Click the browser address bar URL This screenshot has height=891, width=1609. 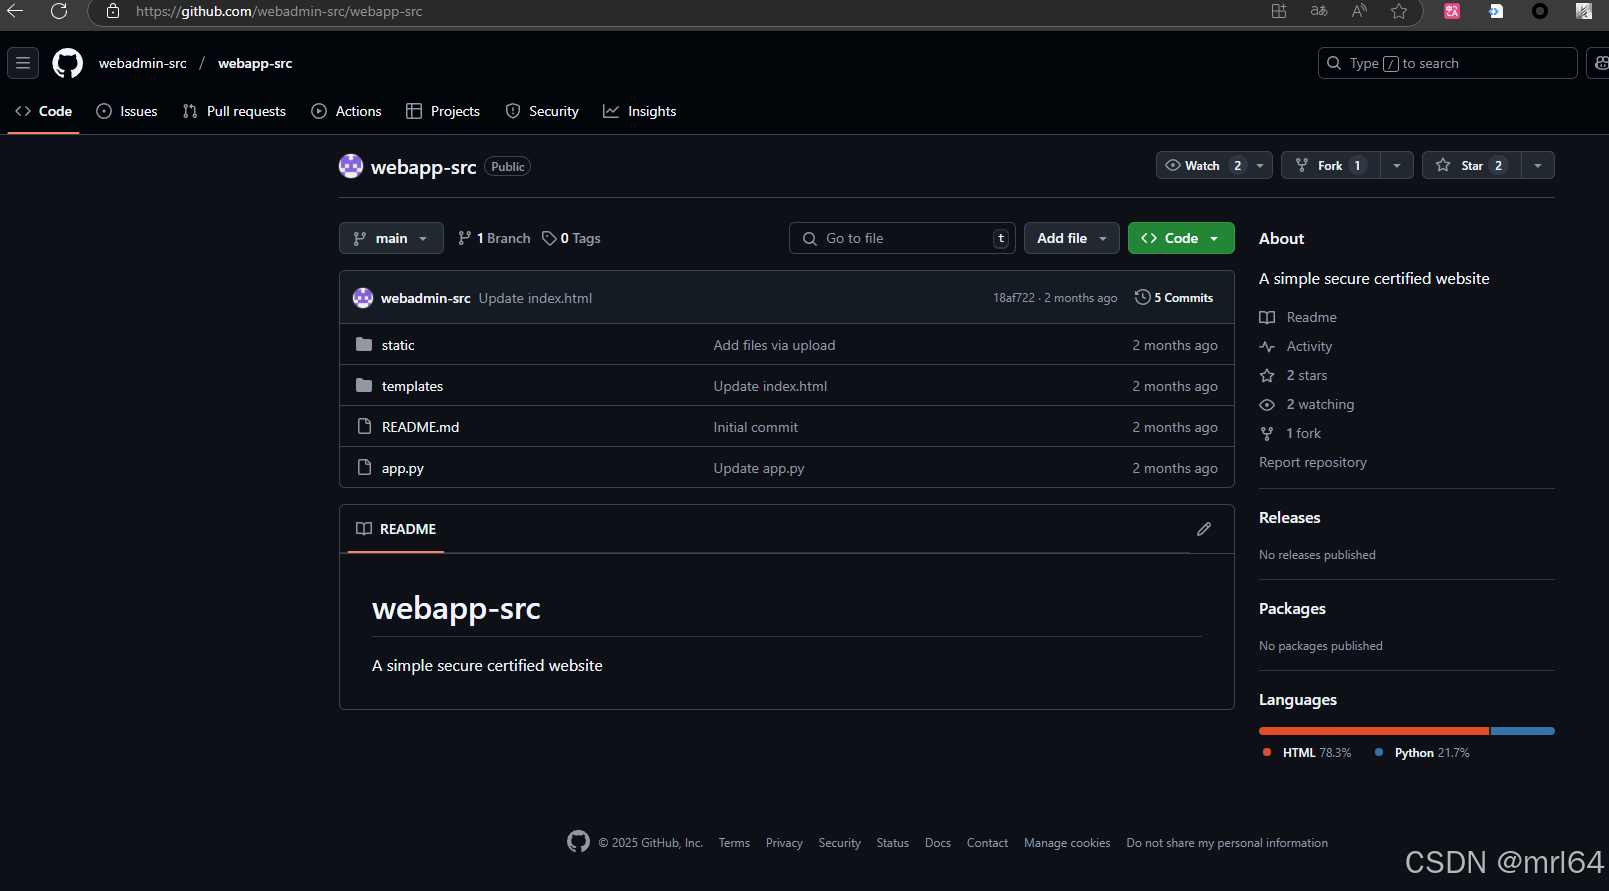[x=279, y=11]
